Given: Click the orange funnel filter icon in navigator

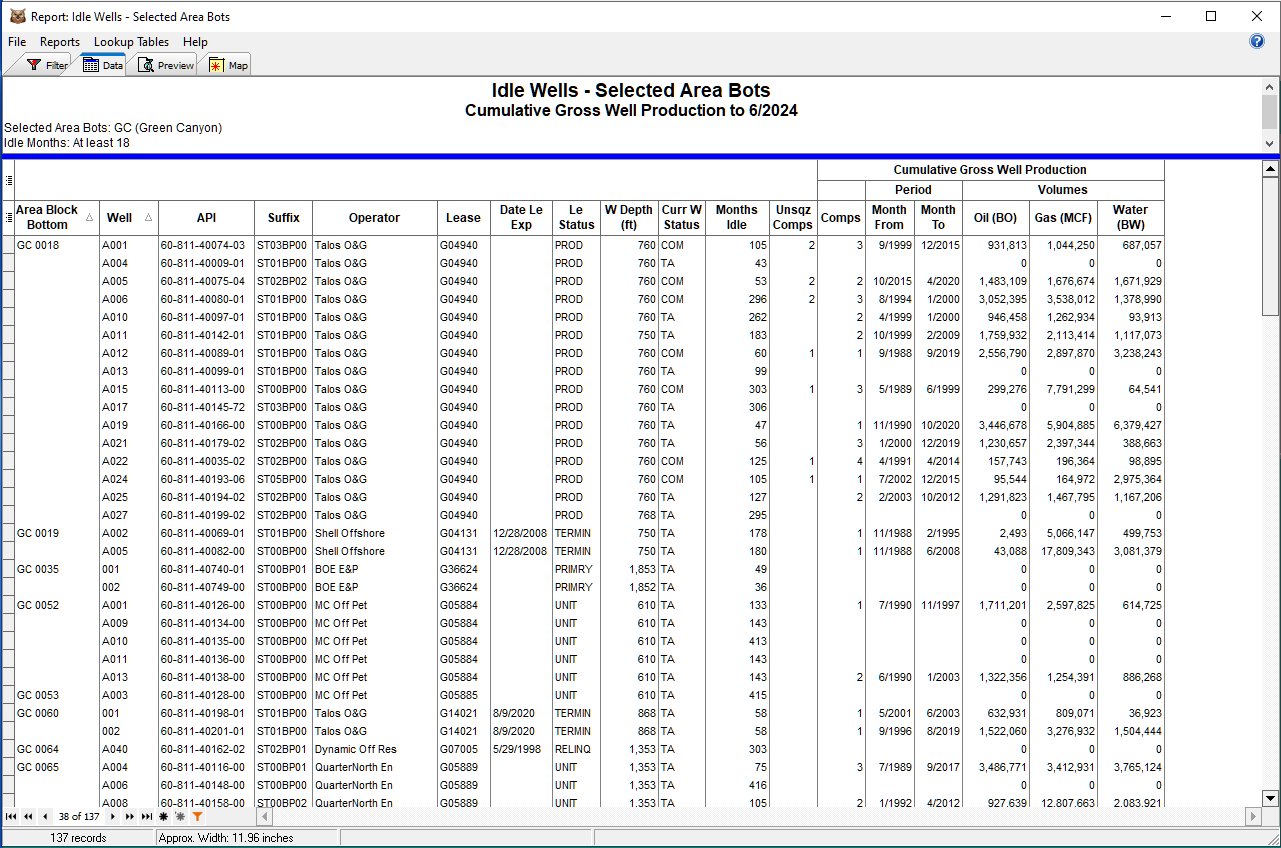Looking at the screenshot, I should tap(197, 817).
